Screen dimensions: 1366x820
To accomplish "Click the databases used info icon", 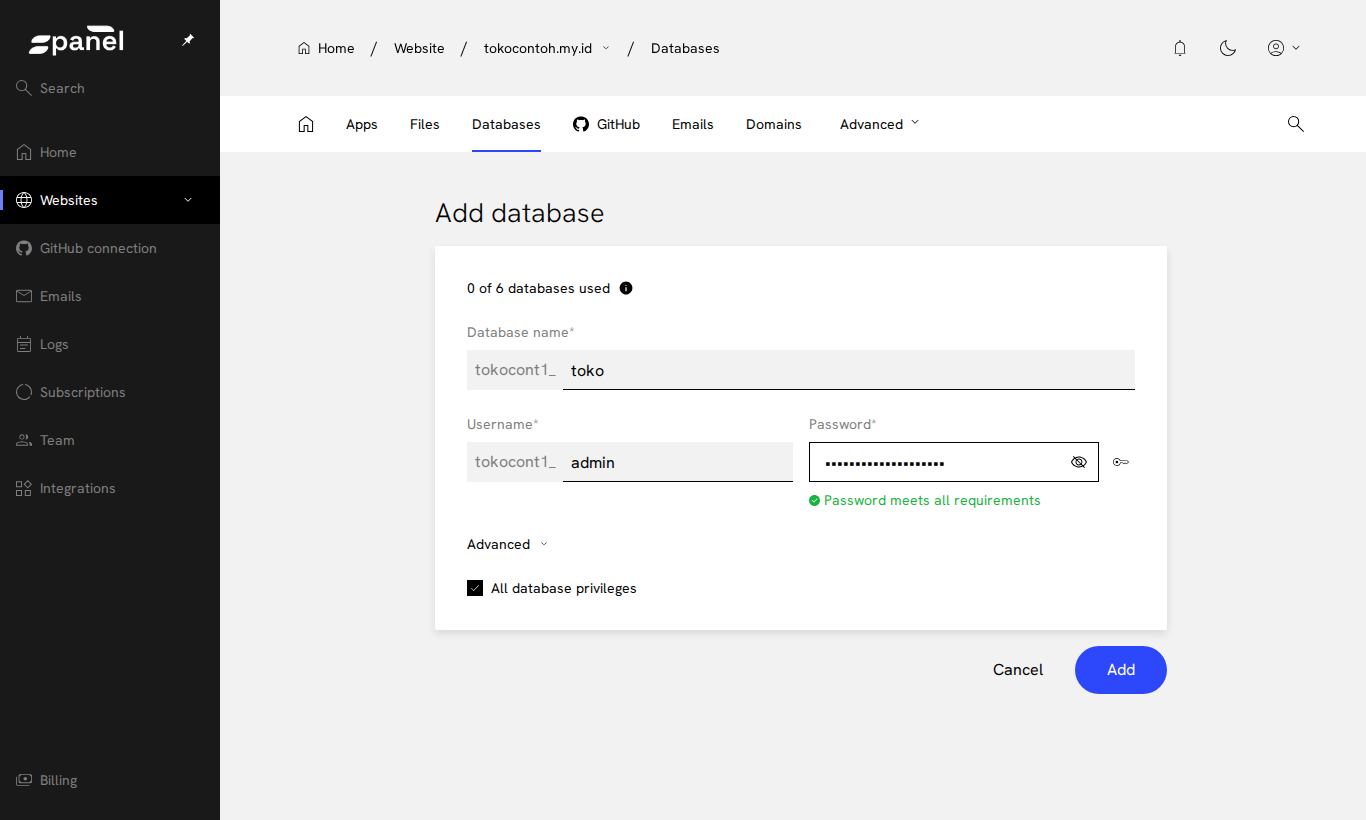I will coord(626,288).
